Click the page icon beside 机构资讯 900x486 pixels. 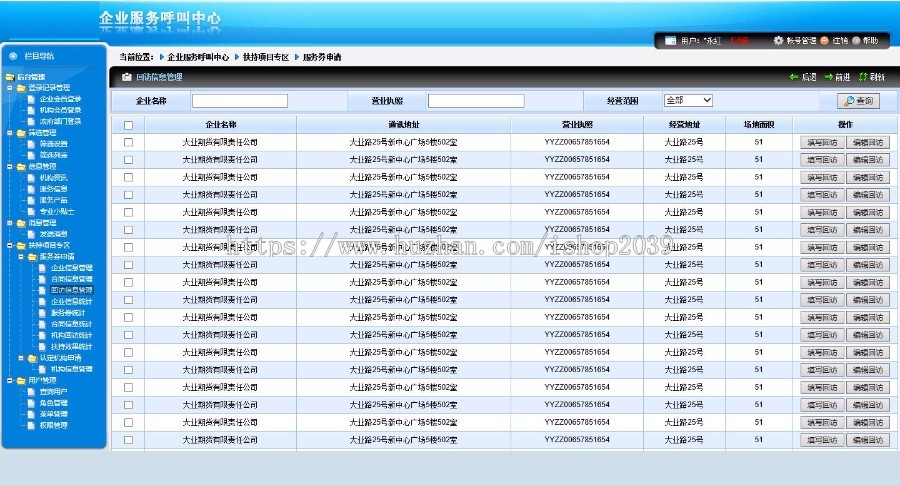click(x=32, y=178)
